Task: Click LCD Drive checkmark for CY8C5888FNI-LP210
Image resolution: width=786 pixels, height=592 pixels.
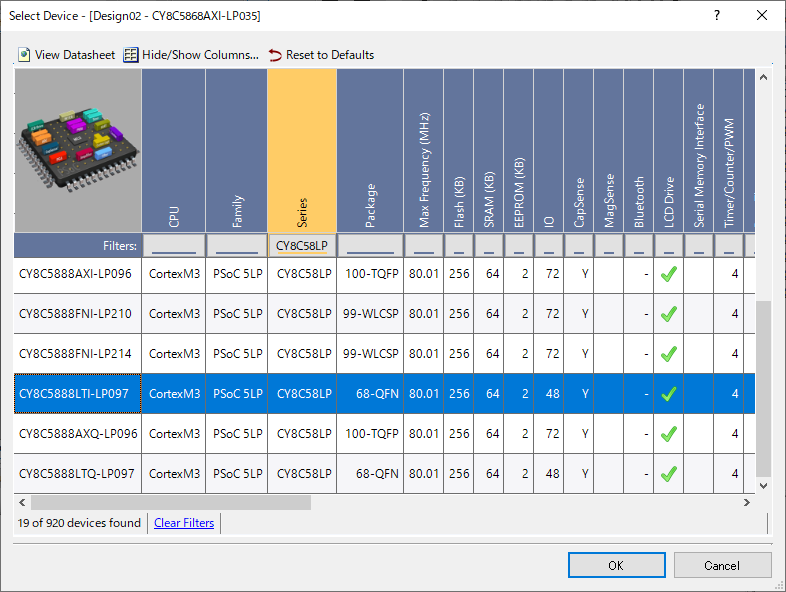Action: pyautogui.click(x=669, y=314)
